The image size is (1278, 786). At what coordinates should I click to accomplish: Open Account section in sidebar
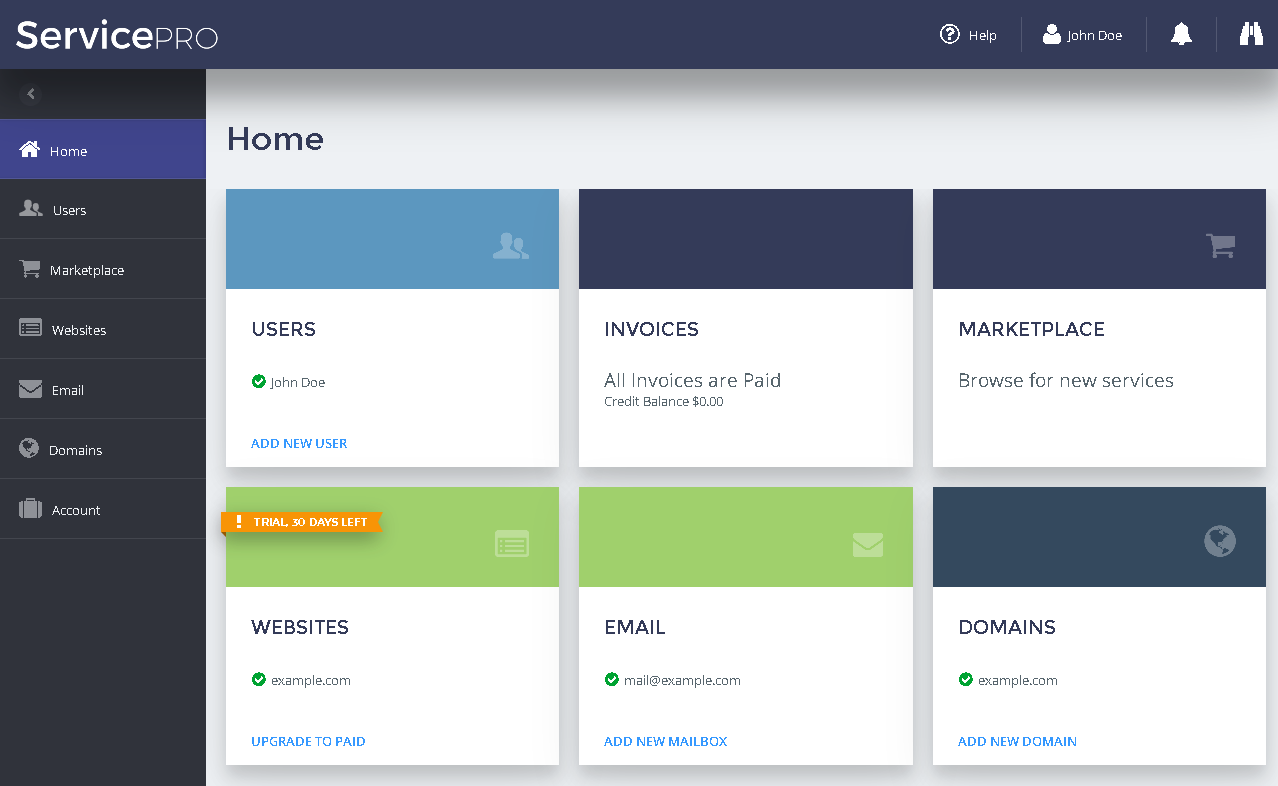75,510
